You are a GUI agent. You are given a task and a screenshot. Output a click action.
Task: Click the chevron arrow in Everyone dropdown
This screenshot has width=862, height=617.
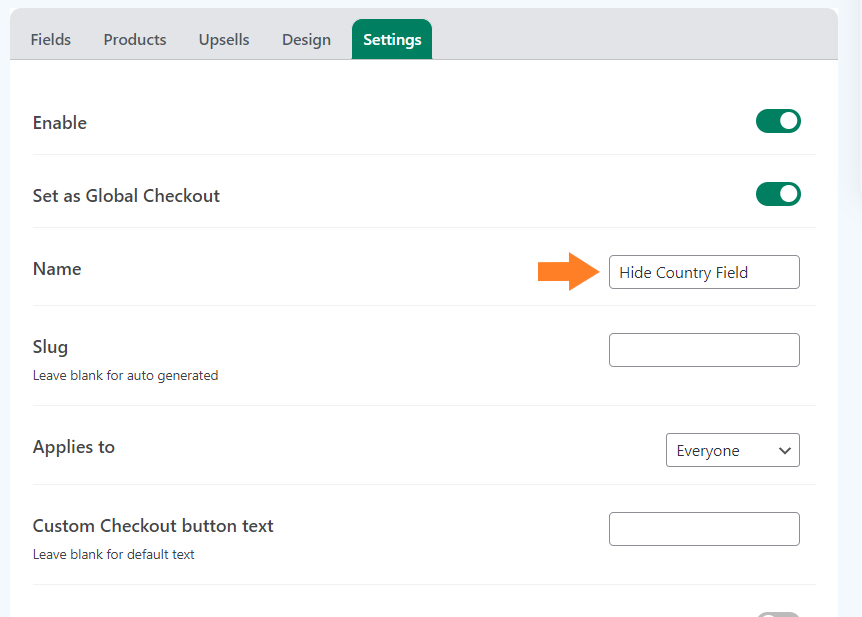tap(784, 451)
